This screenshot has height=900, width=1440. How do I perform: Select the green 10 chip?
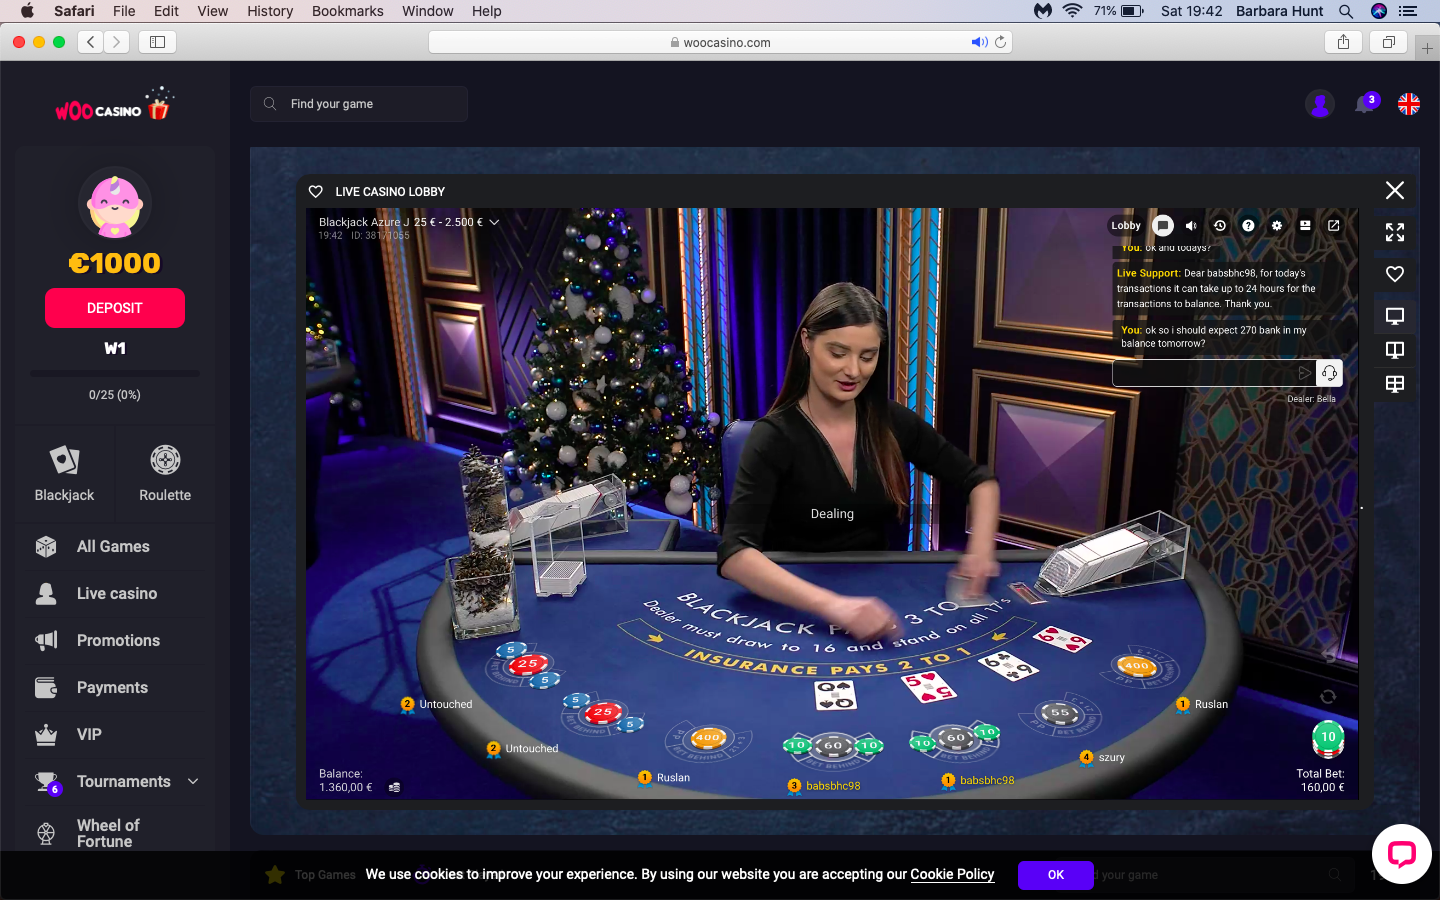point(1328,738)
